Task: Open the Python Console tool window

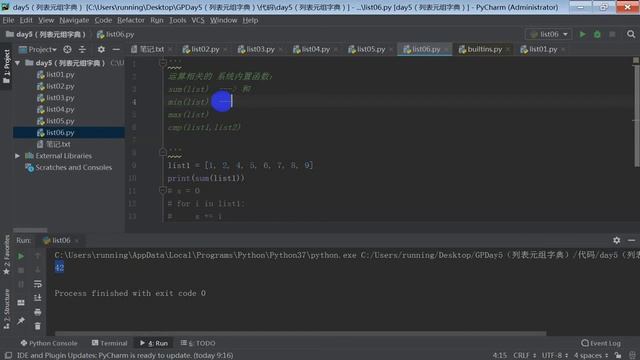Action: (x=49, y=343)
